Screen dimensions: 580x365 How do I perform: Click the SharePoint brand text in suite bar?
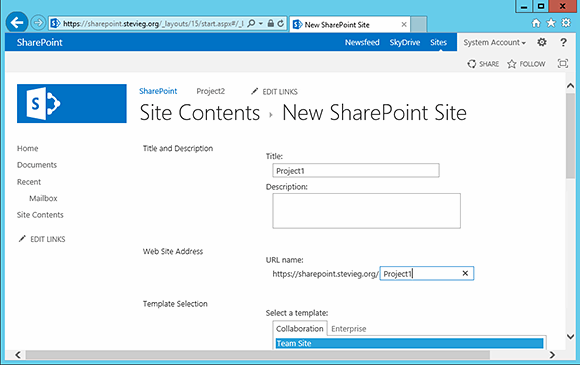click(x=40, y=42)
